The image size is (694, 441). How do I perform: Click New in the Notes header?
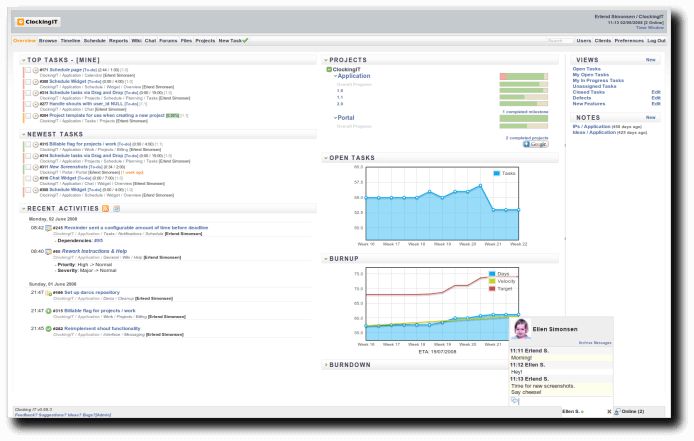(650, 118)
